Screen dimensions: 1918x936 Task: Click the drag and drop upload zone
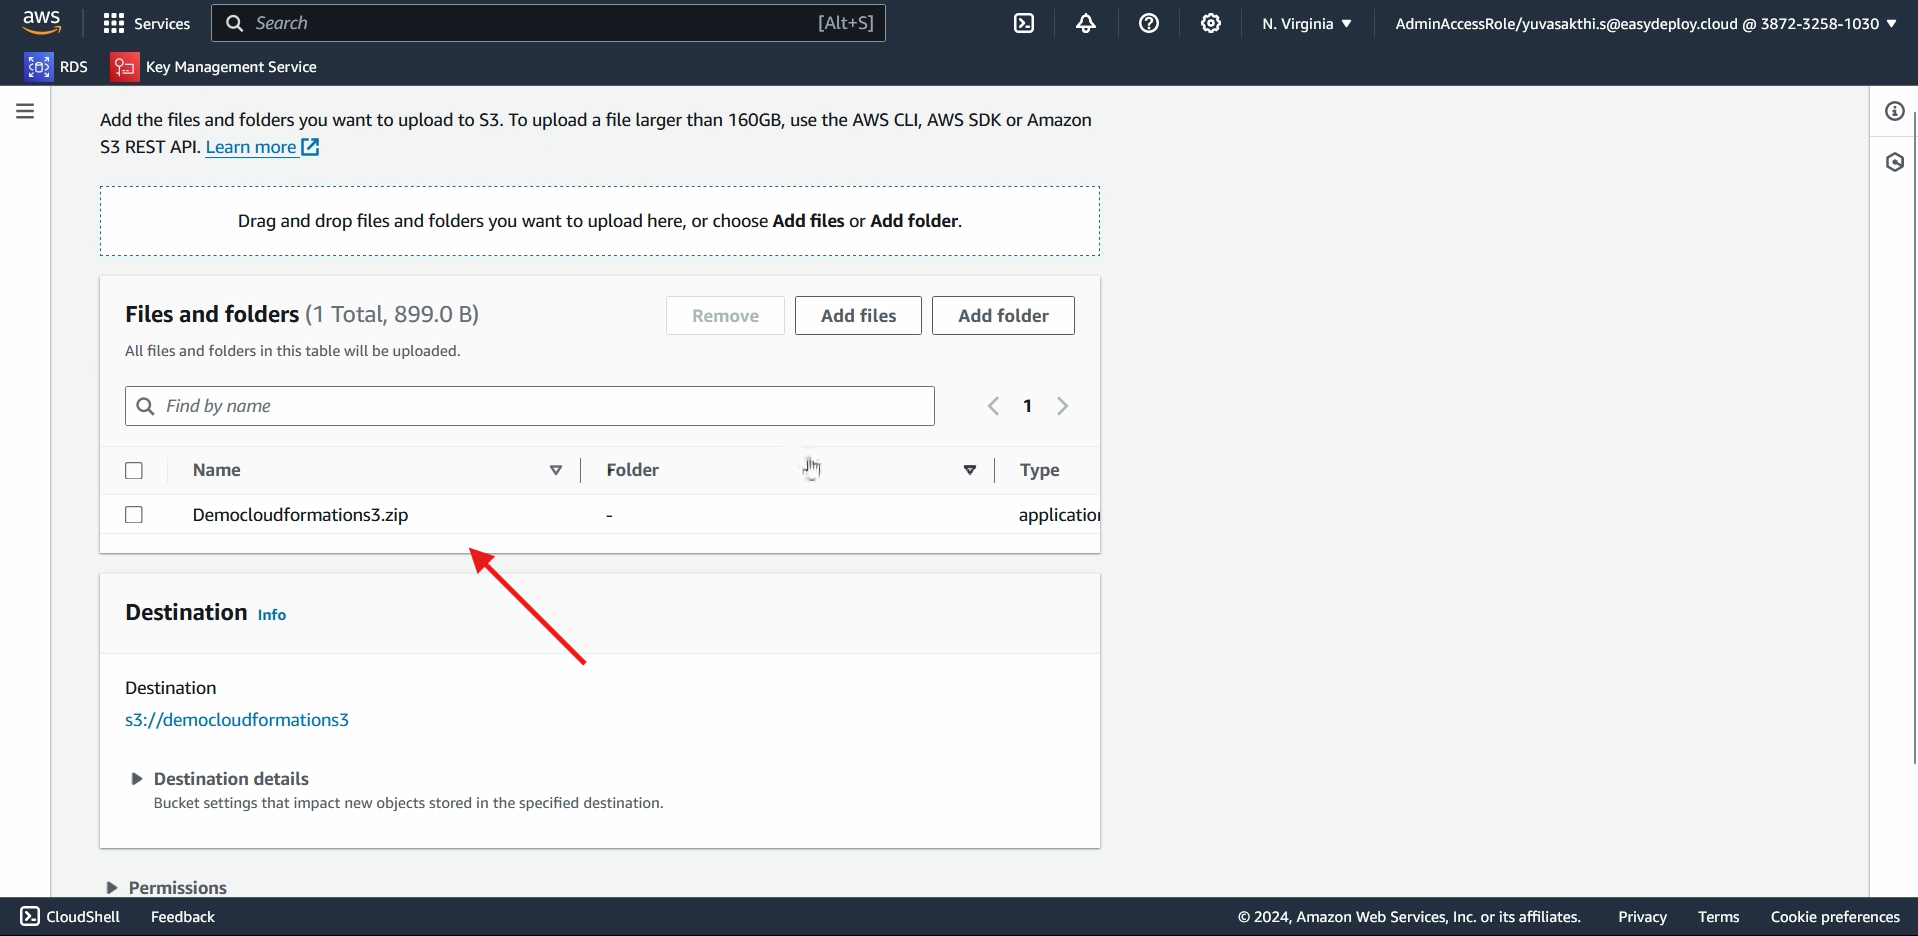600,221
